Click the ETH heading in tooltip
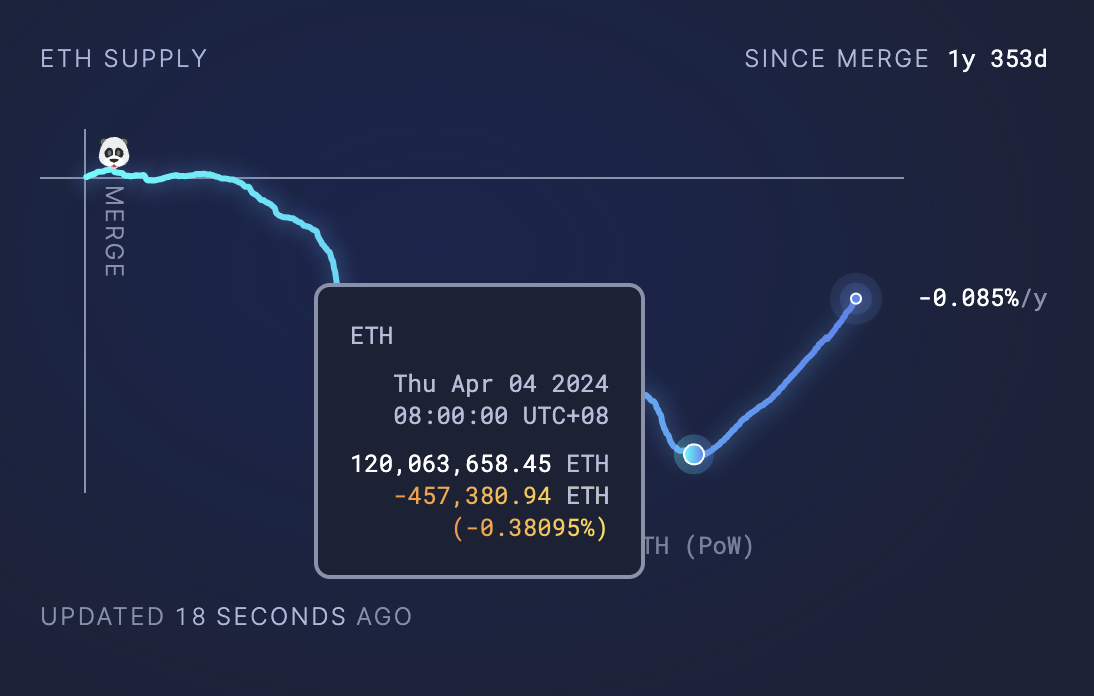1094x696 pixels. tap(372, 336)
